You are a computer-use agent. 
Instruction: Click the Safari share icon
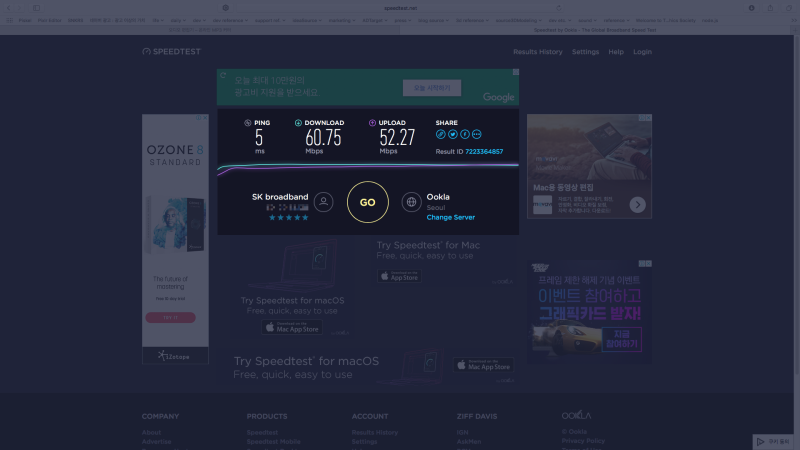(x=770, y=8)
